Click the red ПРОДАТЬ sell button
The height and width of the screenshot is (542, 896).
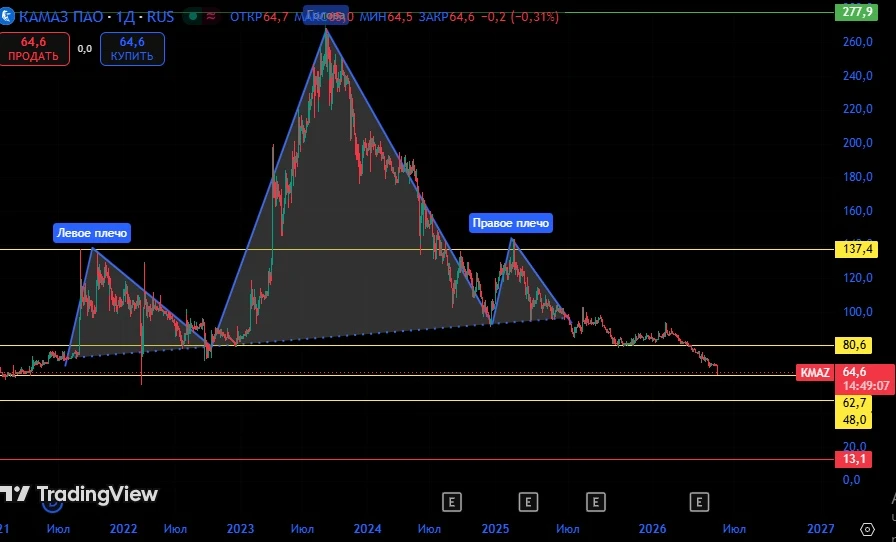34,49
